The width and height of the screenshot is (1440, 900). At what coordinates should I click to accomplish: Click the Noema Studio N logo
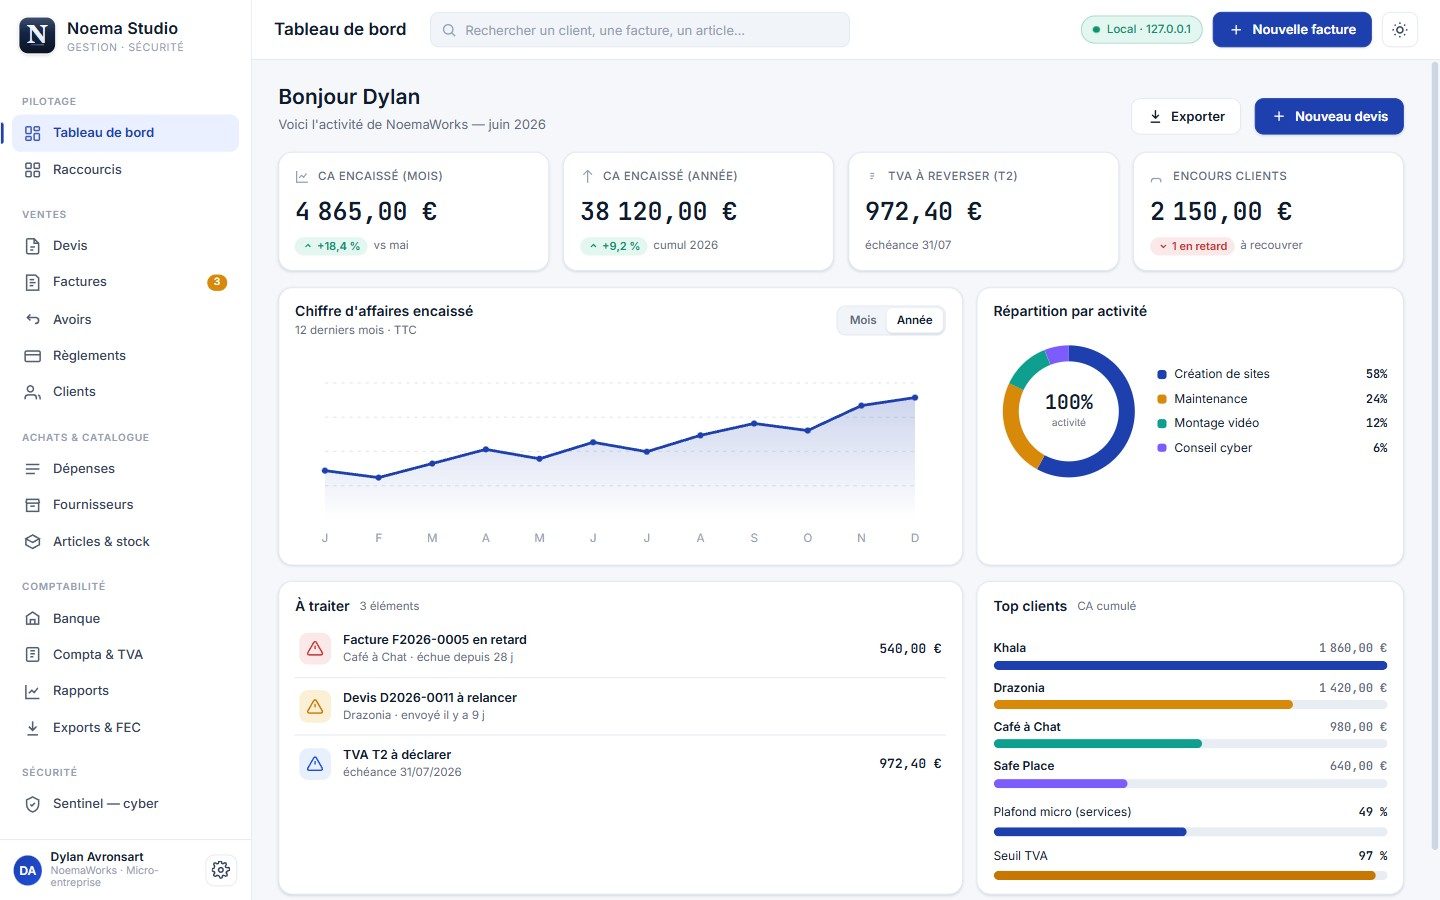click(x=37, y=35)
